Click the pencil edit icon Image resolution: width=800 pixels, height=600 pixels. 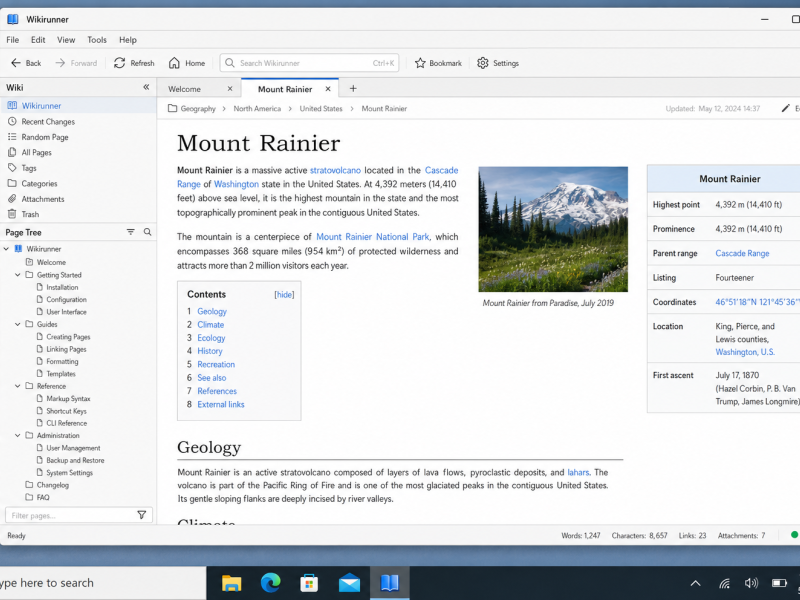coord(786,108)
